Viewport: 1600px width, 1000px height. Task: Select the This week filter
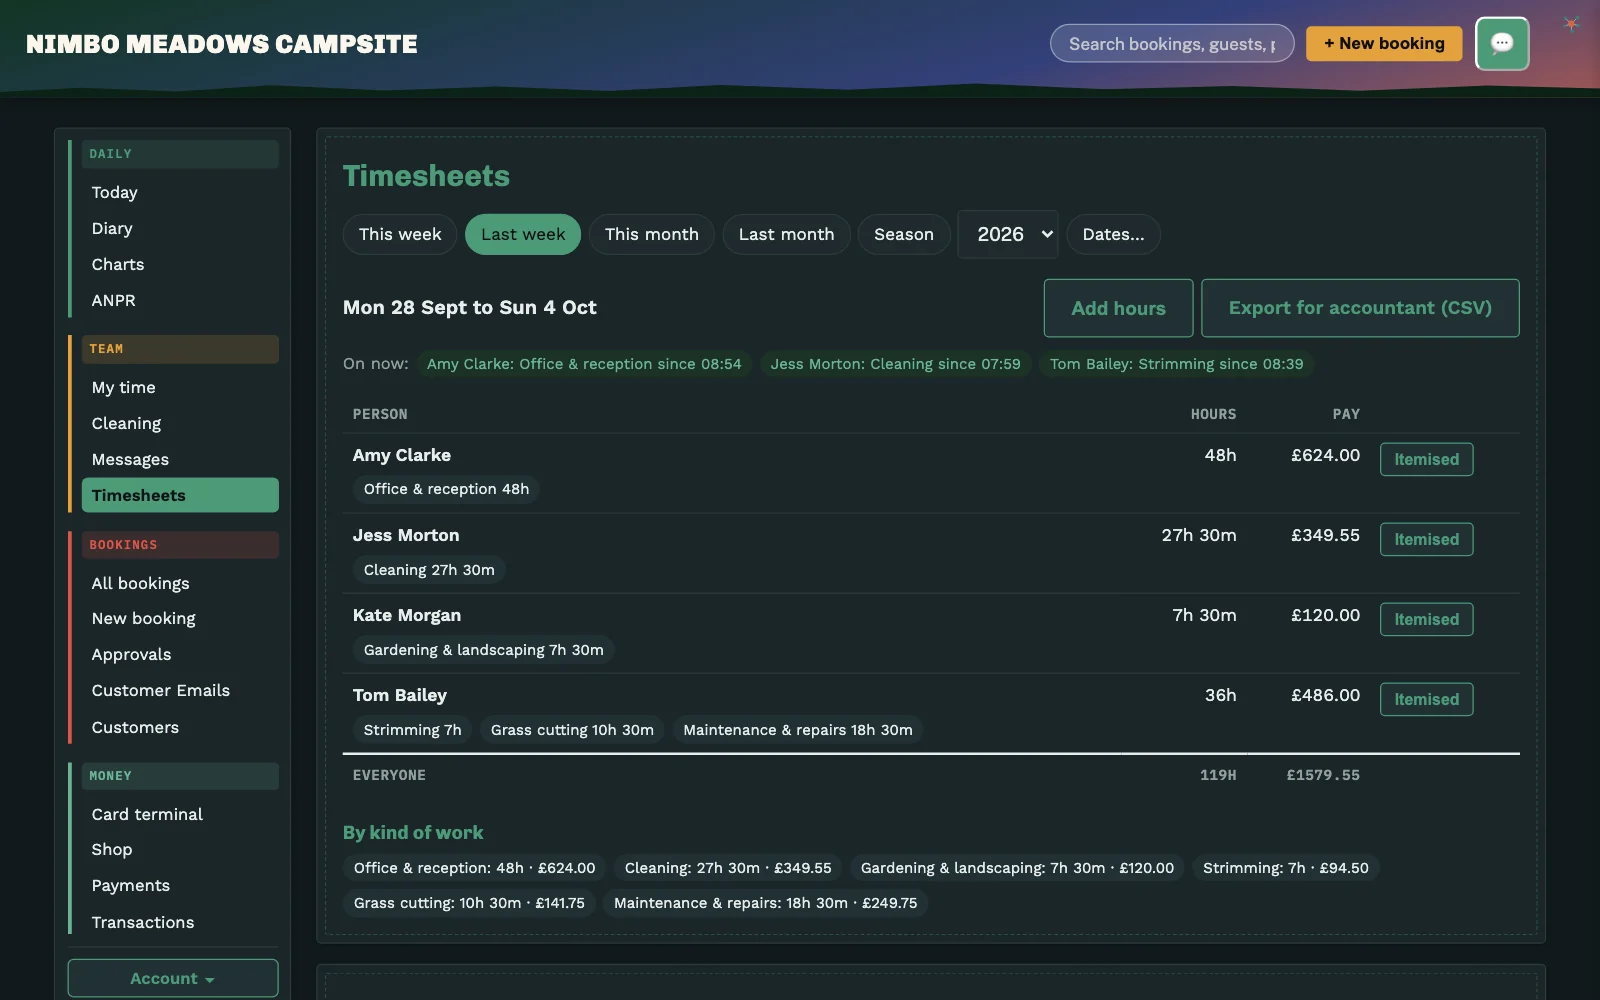click(400, 234)
